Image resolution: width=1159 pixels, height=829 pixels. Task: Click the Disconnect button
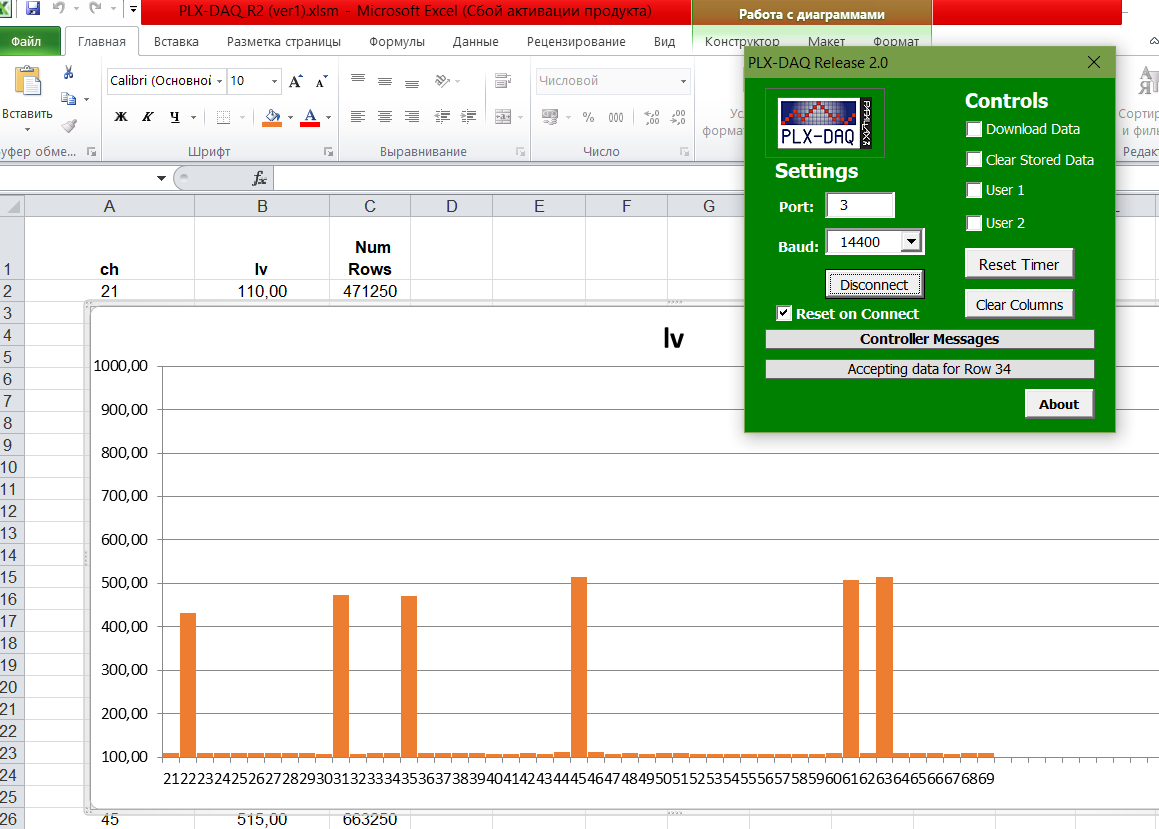[874, 284]
